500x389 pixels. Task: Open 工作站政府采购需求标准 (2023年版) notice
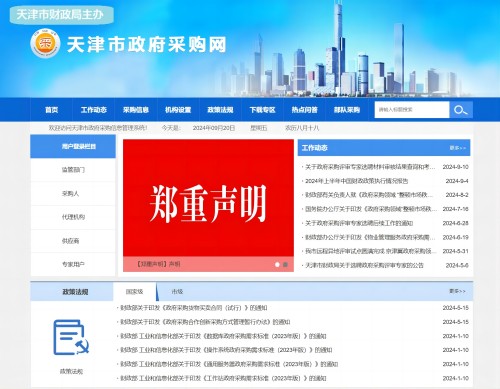pyautogui.click(x=223, y=378)
